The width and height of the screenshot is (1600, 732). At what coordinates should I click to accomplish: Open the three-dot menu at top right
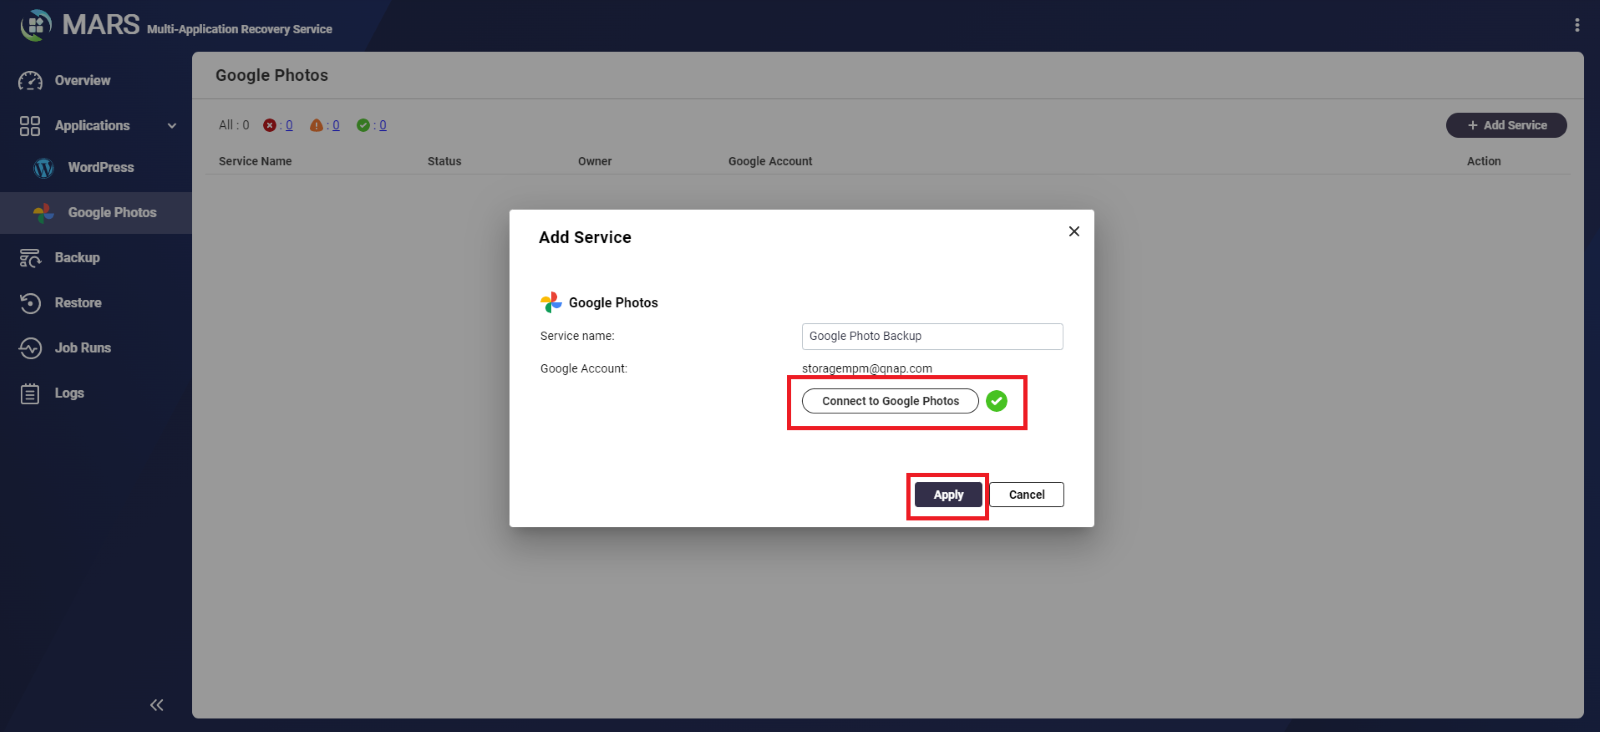(x=1576, y=25)
